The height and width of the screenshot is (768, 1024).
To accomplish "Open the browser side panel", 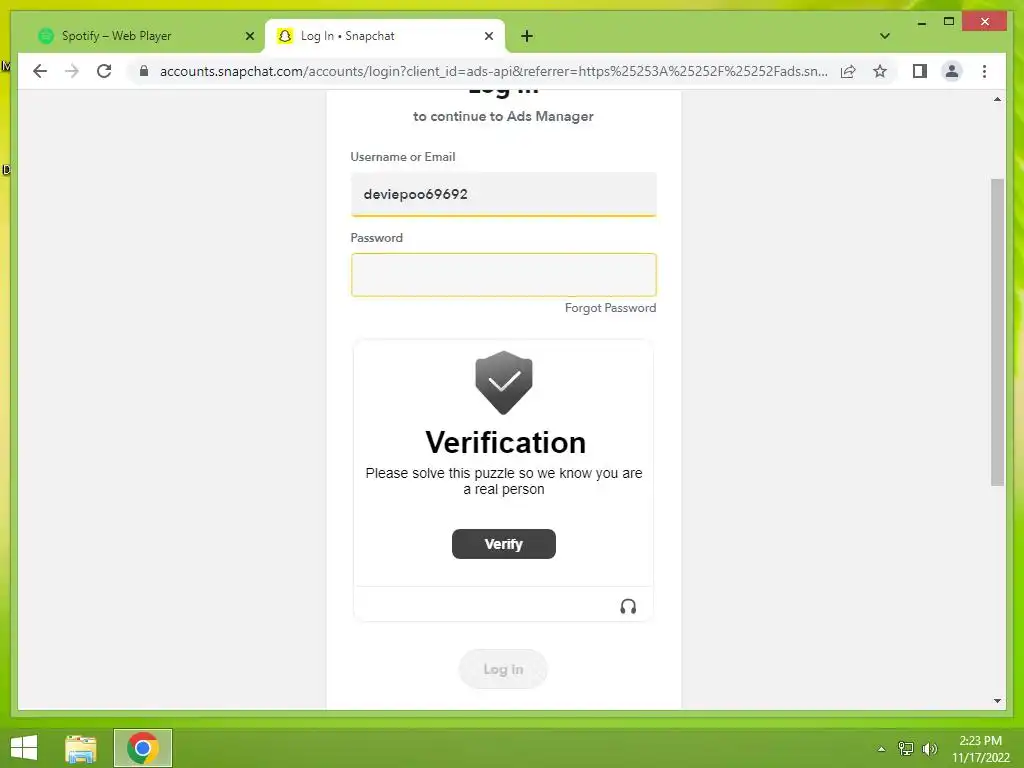I will [x=920, y=71].
